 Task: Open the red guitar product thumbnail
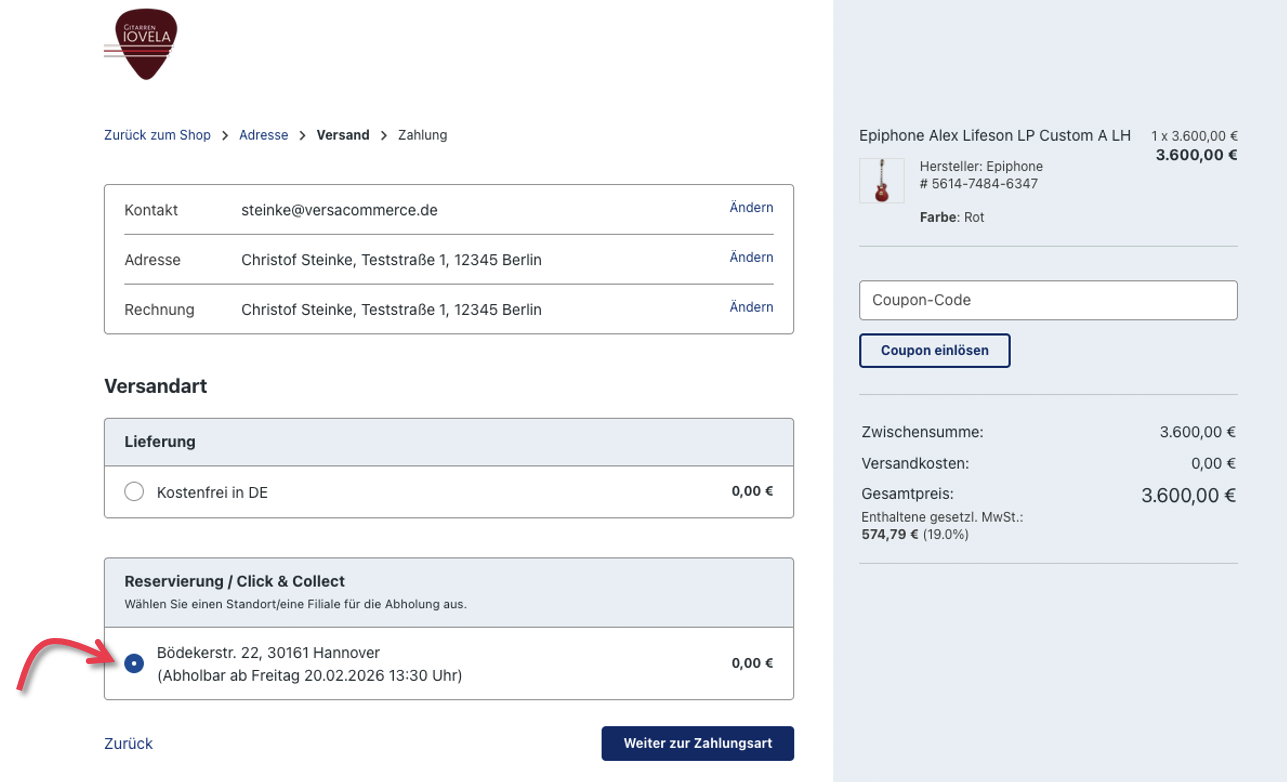click(881, 181)
